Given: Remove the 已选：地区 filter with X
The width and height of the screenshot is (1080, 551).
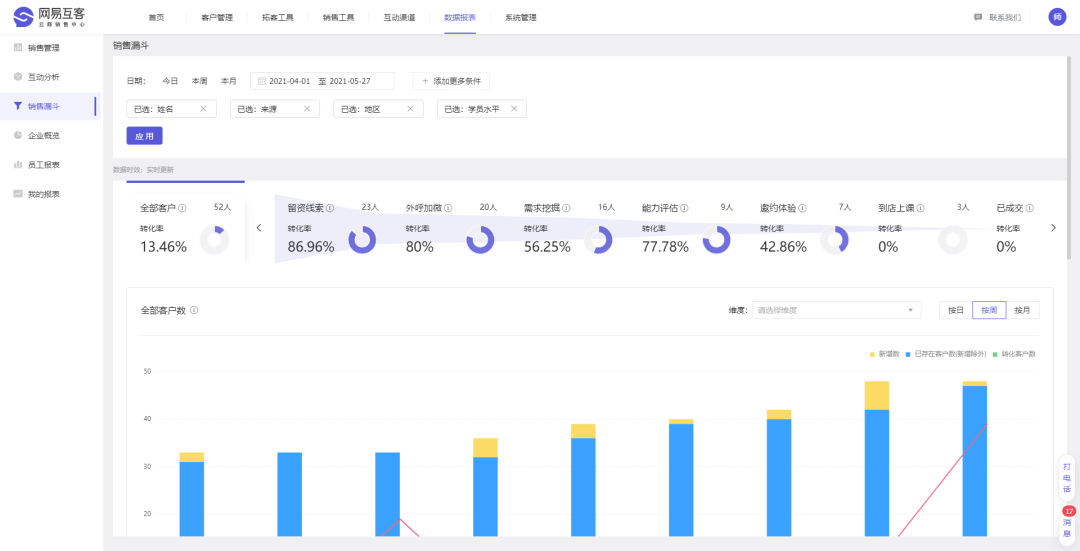Looking at the screenshot, I should tap(409, 109).
